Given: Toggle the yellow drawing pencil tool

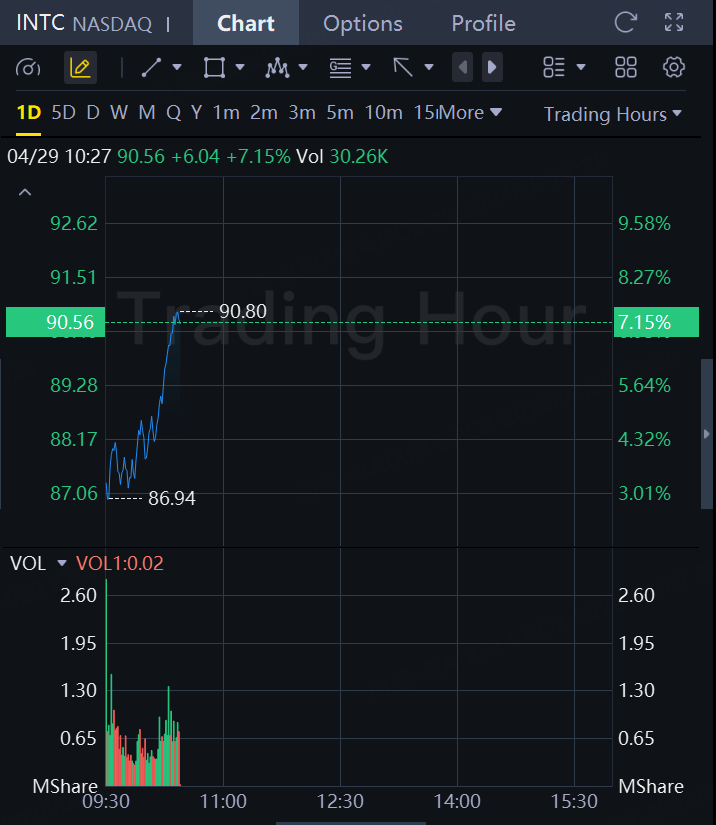Looking at the screenshot, I should pyautogui.click(x=80, y=67).
